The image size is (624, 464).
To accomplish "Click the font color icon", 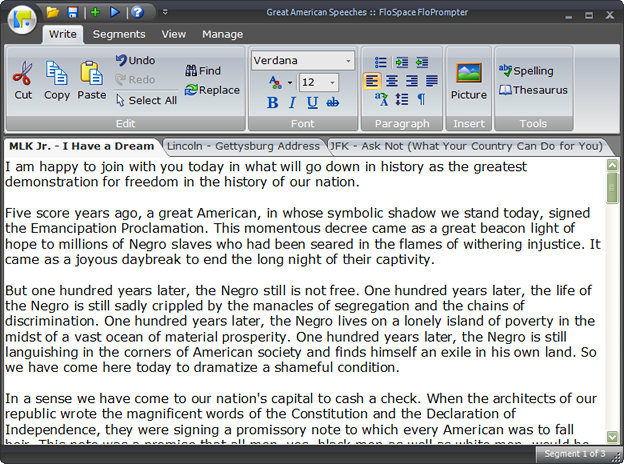I will pos(275,82).
